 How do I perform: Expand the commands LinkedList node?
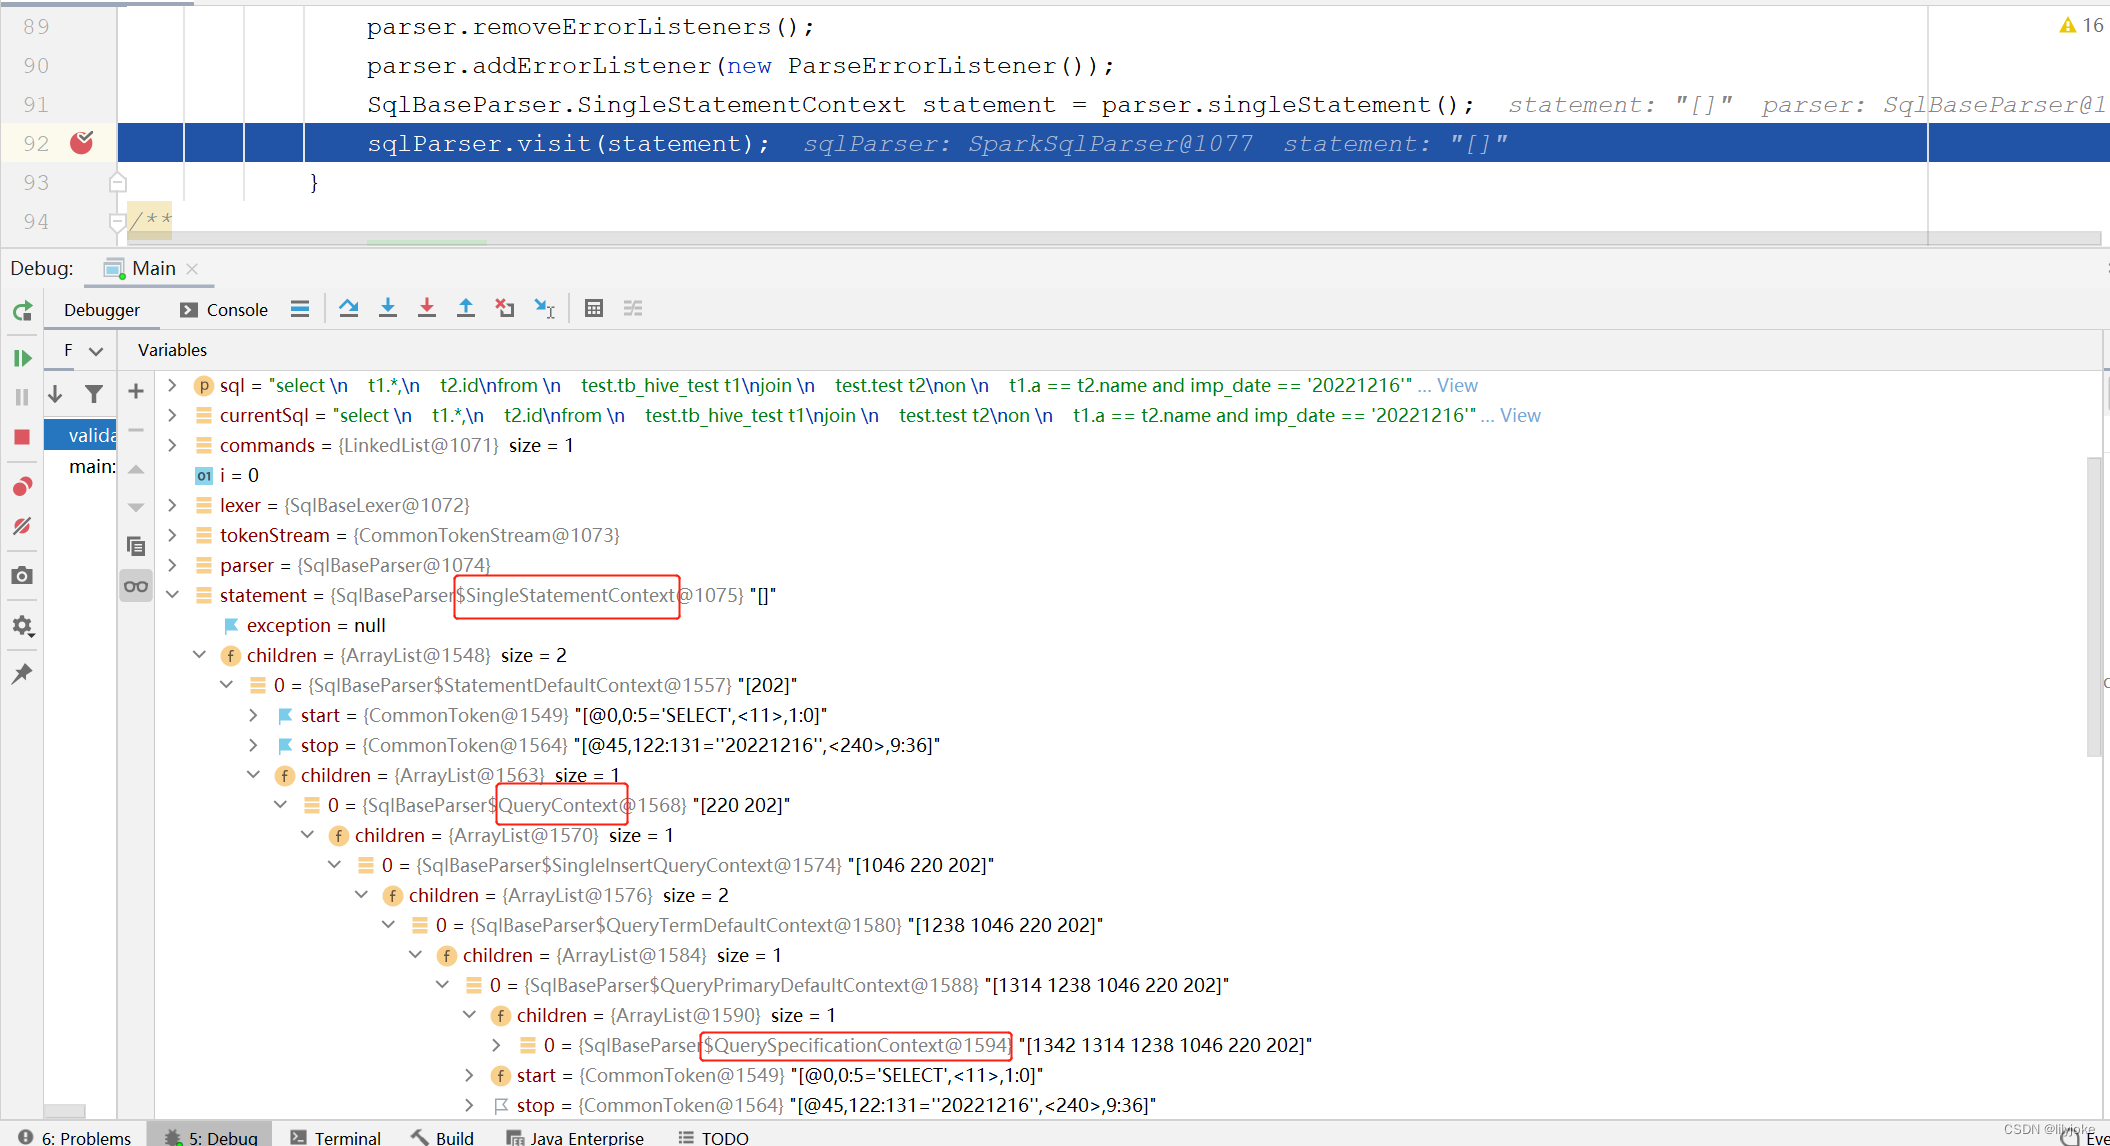point(172,445)
